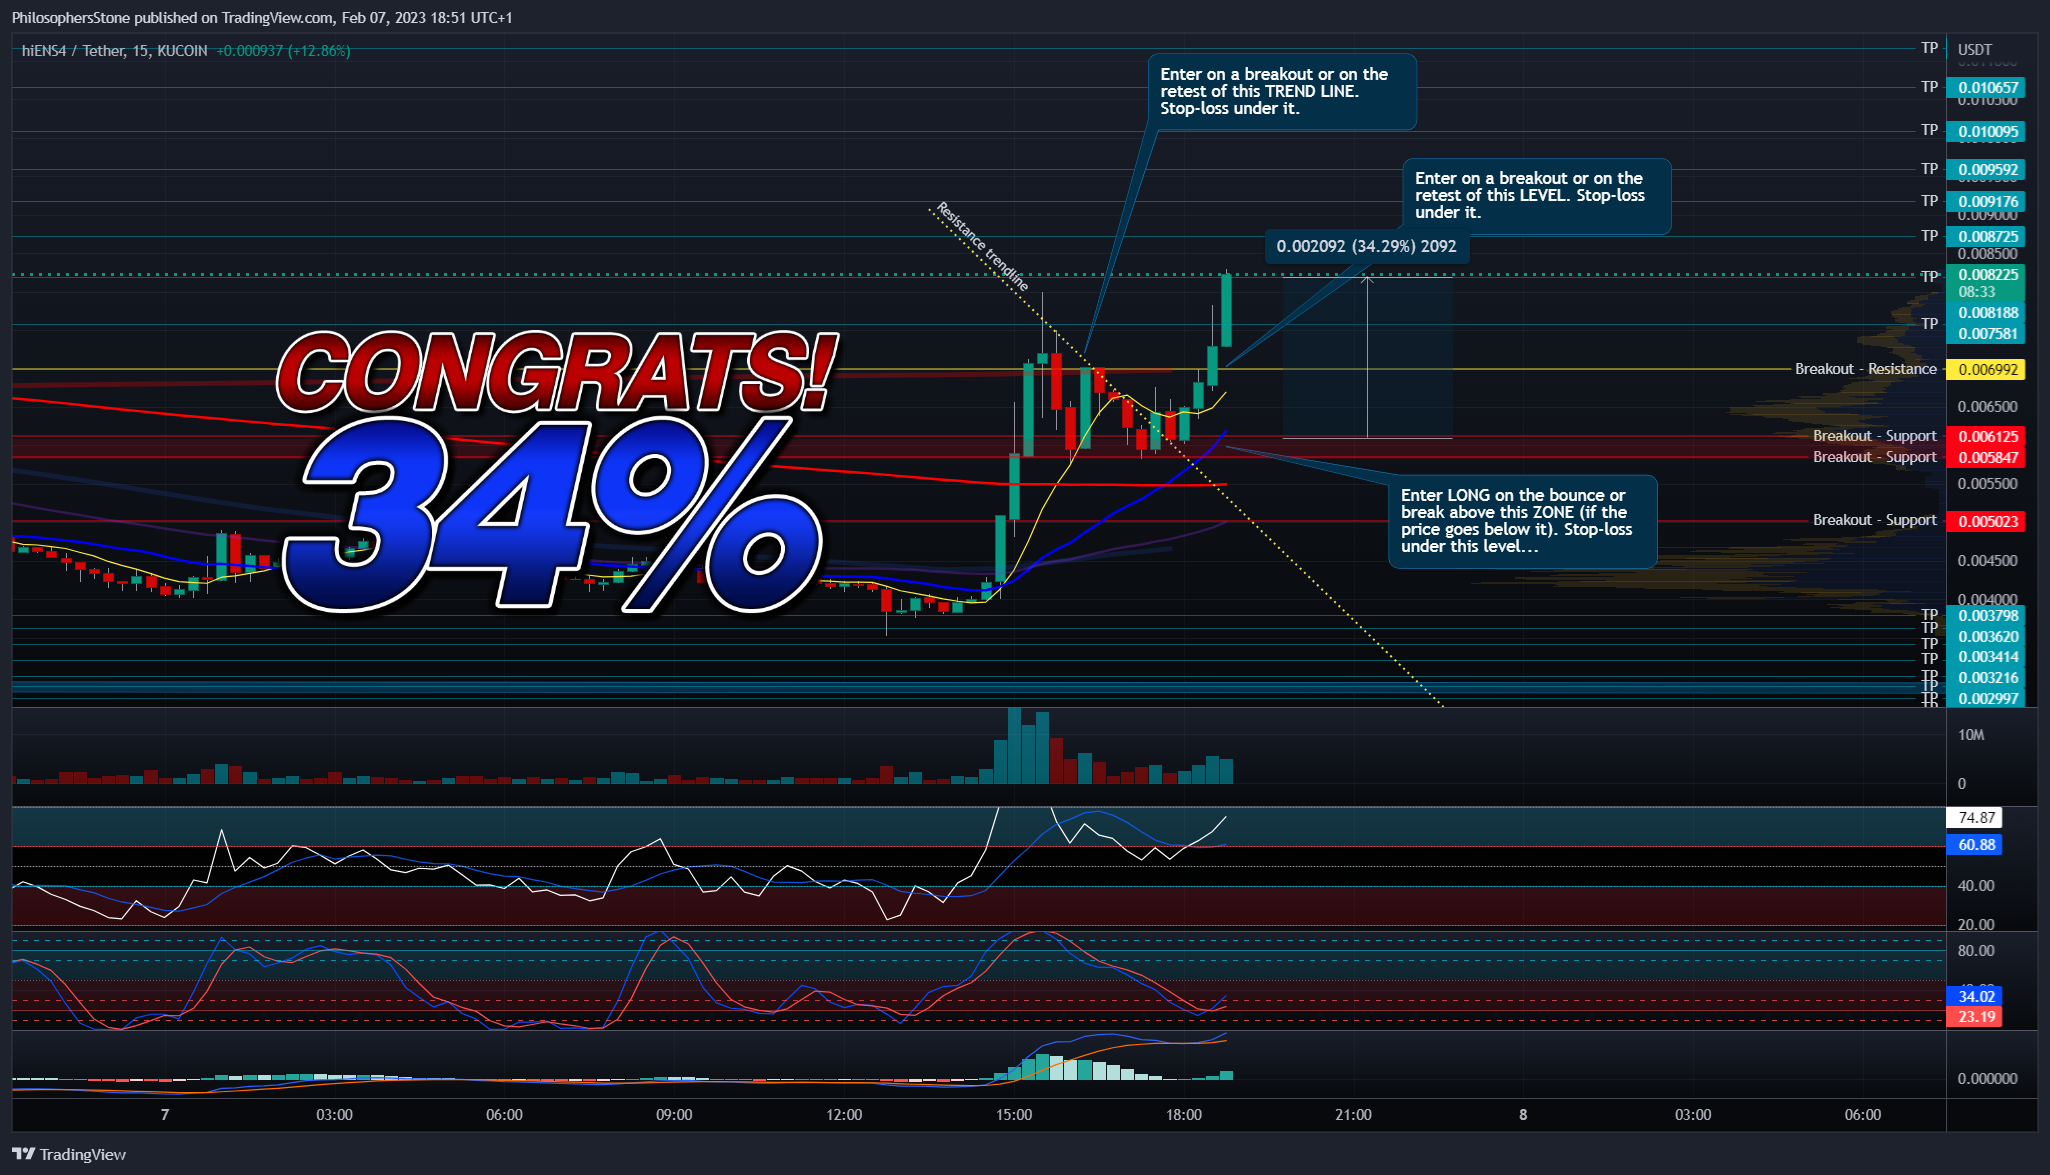Image resolution: width=2050 pixels, height=1175 pixels.
Task: Click the 0.009176 price tag
Action: point(1986,201)
